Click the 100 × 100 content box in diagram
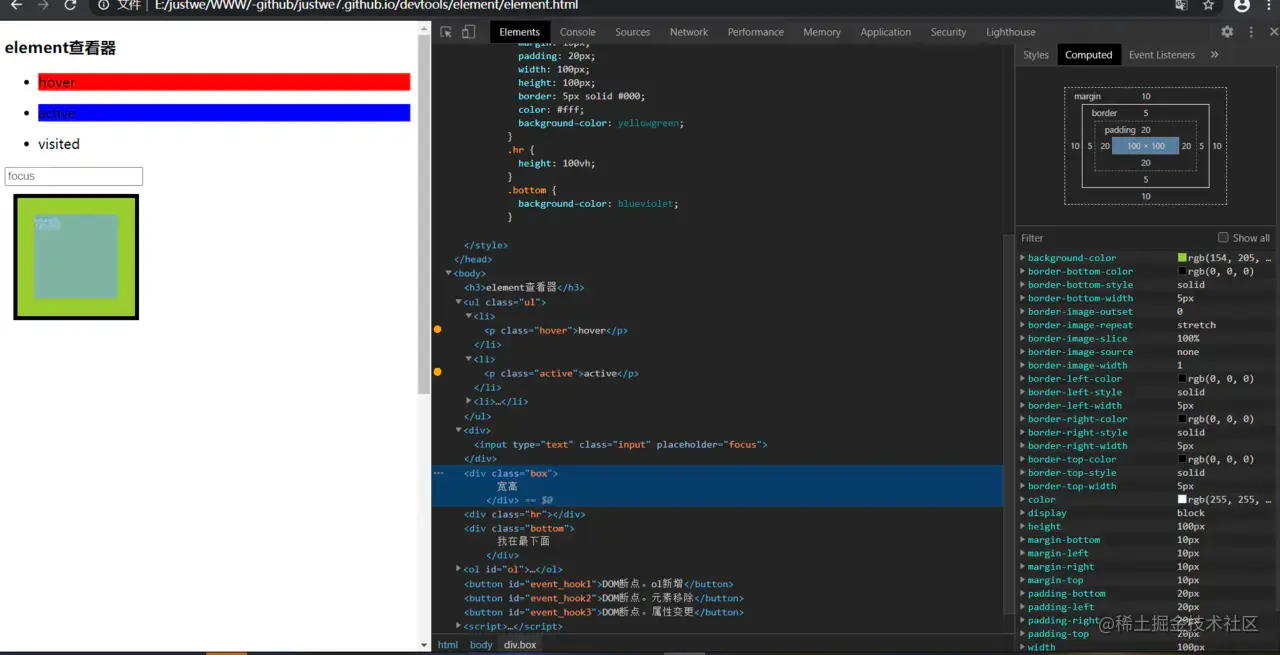Screen dimensions: 1280x655 pyautogui.click(x=1145, y=146)
